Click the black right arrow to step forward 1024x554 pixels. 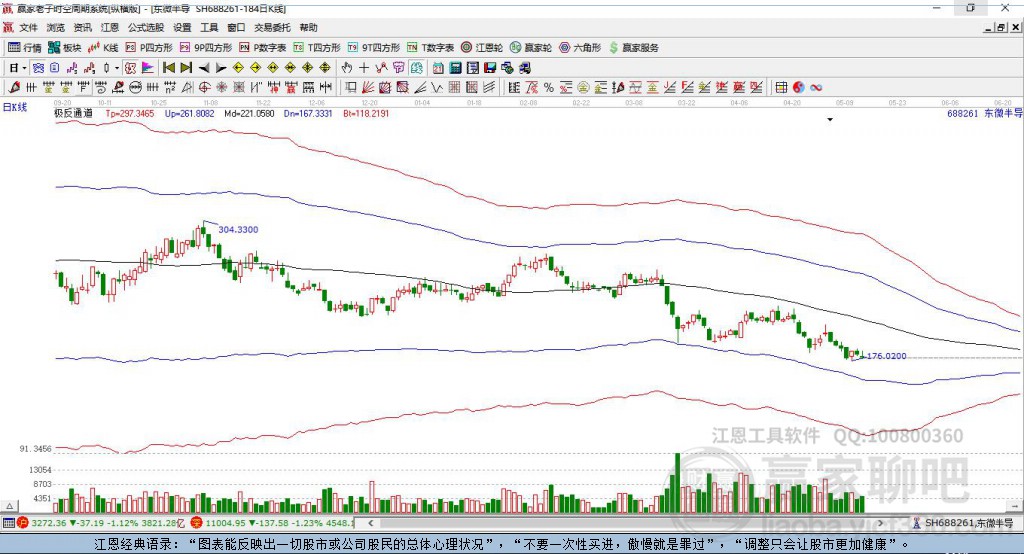(221, 68)
